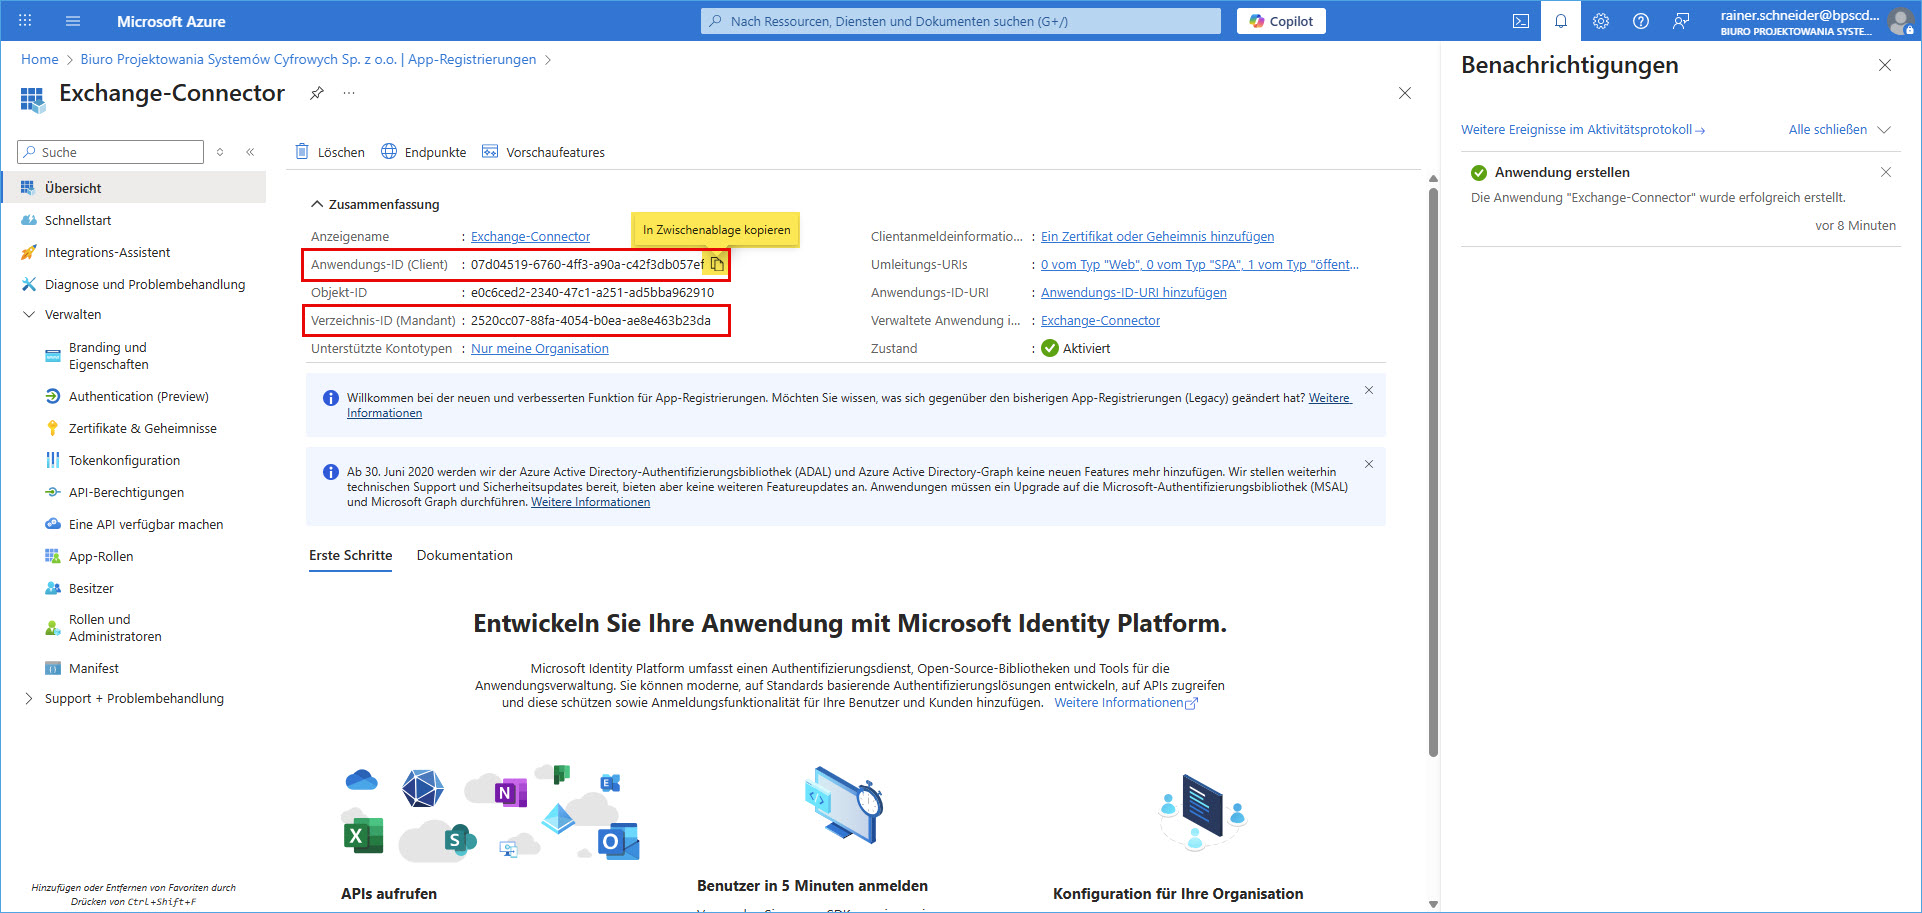Screen dimensions: 1922x913
Task: Dismiss the Willkommen info banner
Action: [x=1369, y=390]
